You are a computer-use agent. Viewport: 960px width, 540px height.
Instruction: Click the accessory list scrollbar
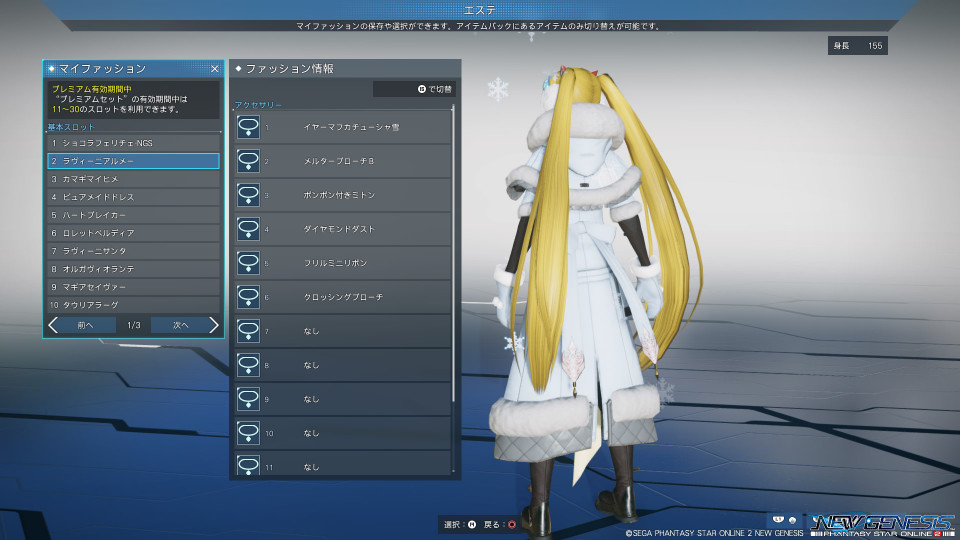tap(453, 254)
